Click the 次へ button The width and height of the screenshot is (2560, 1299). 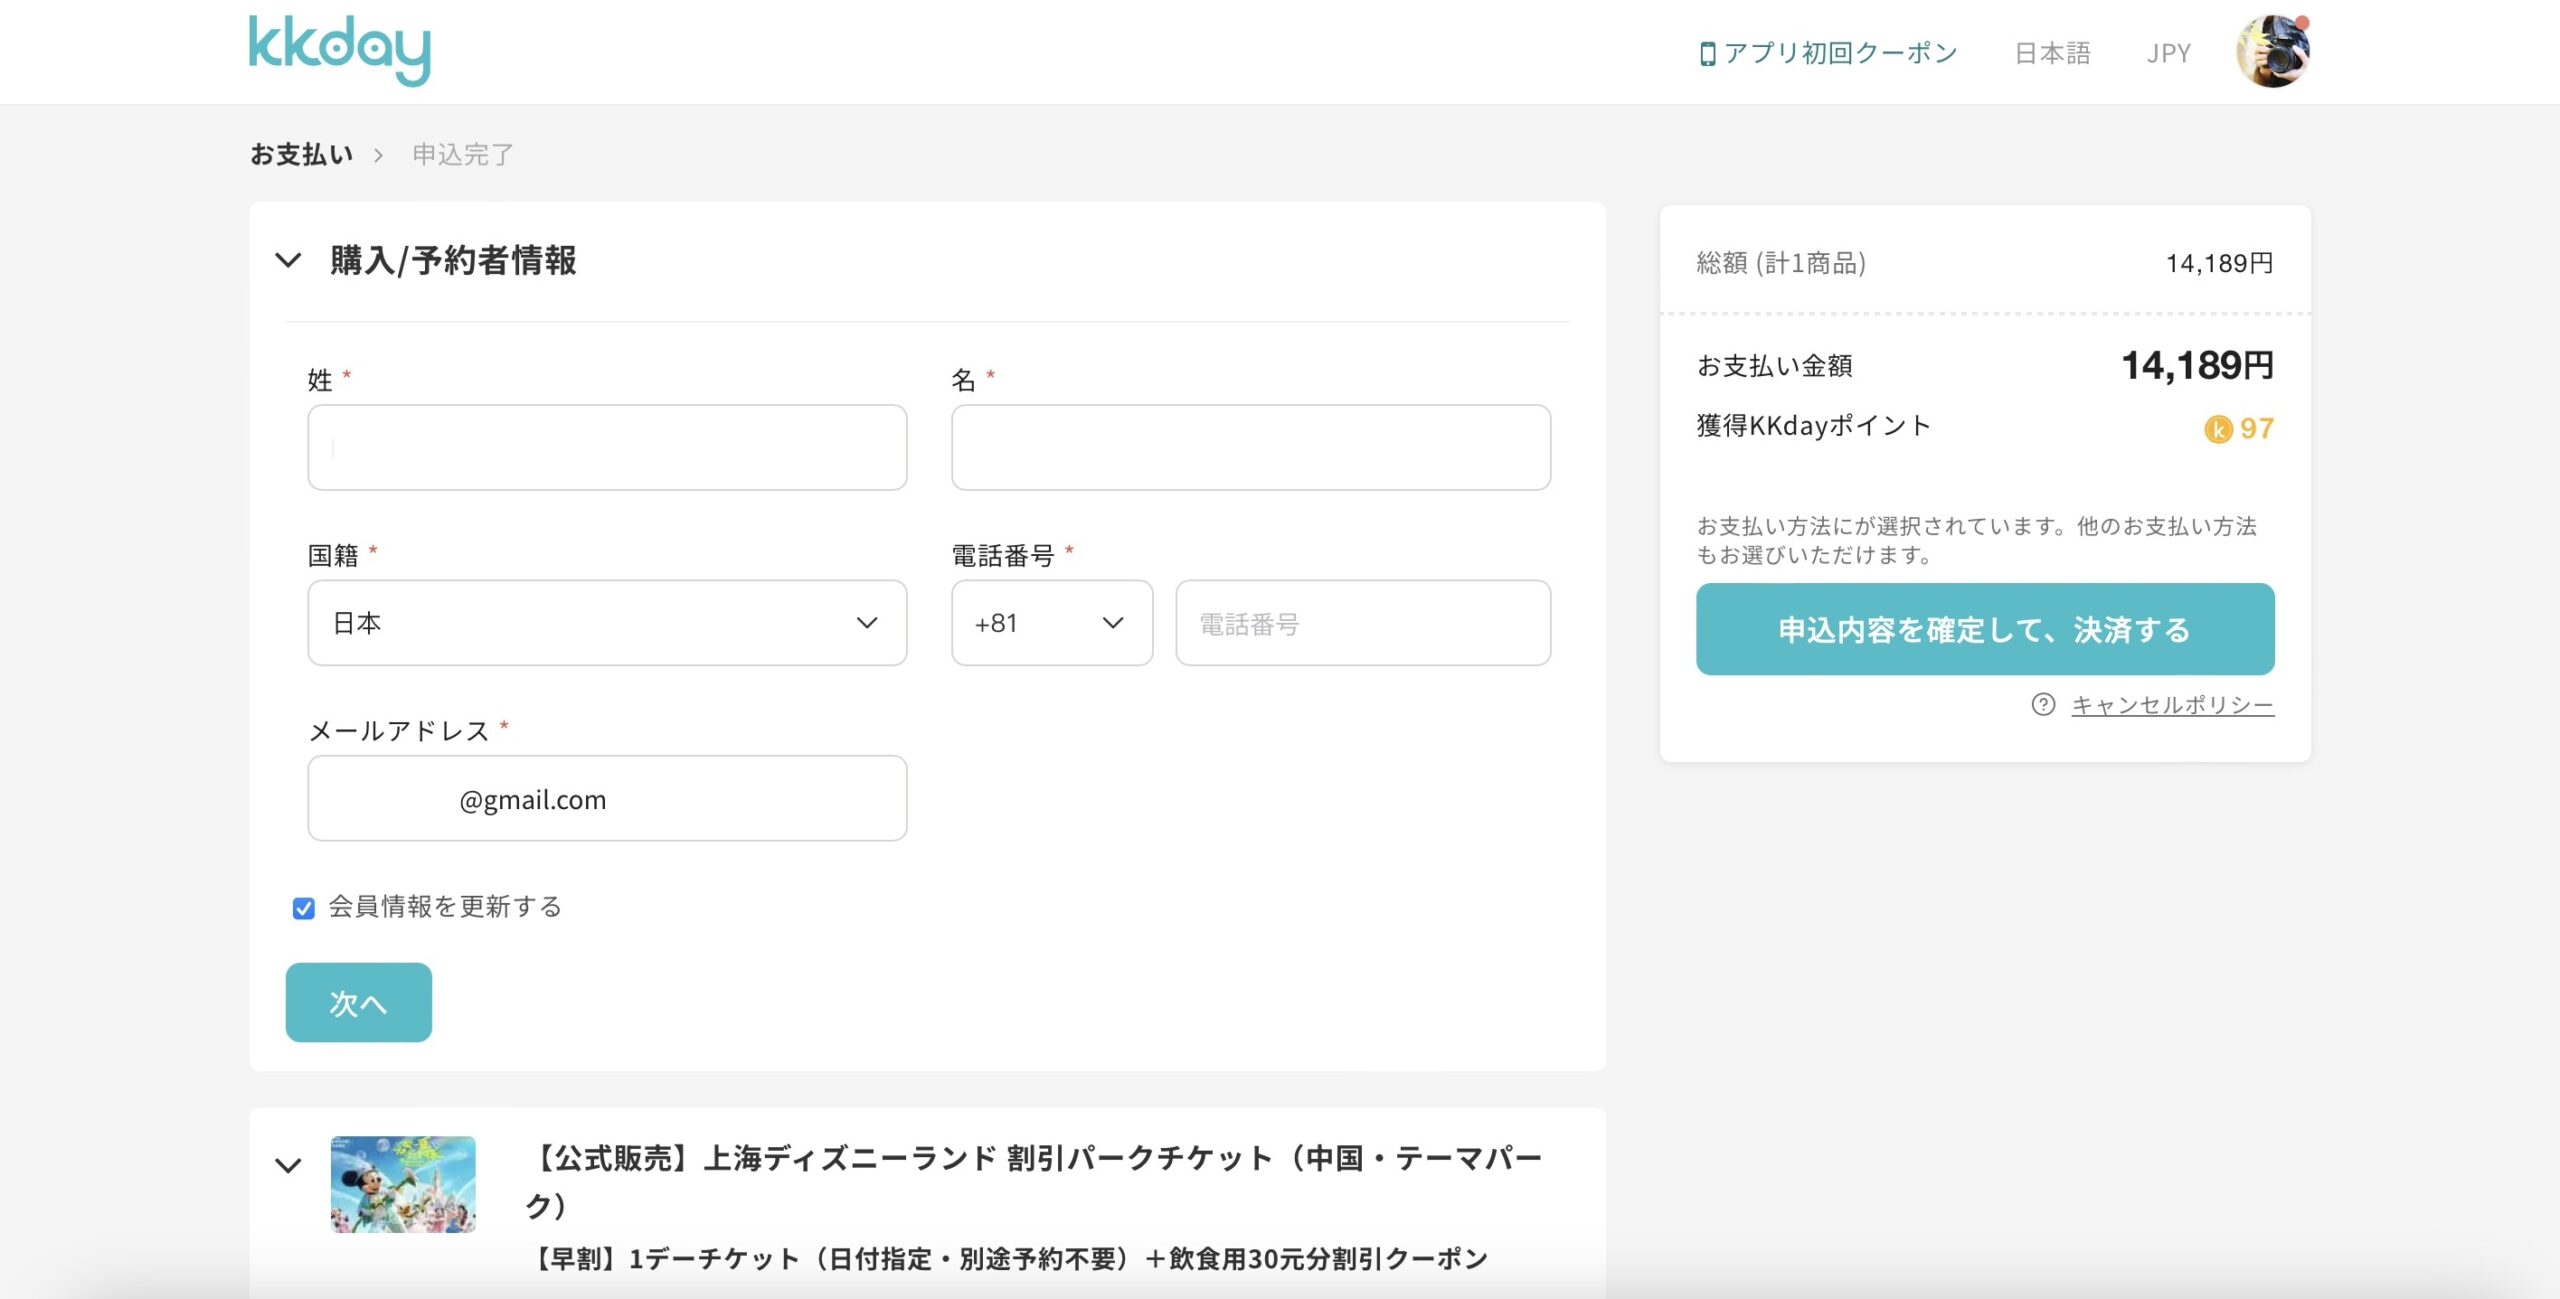tap(359, 1002)
